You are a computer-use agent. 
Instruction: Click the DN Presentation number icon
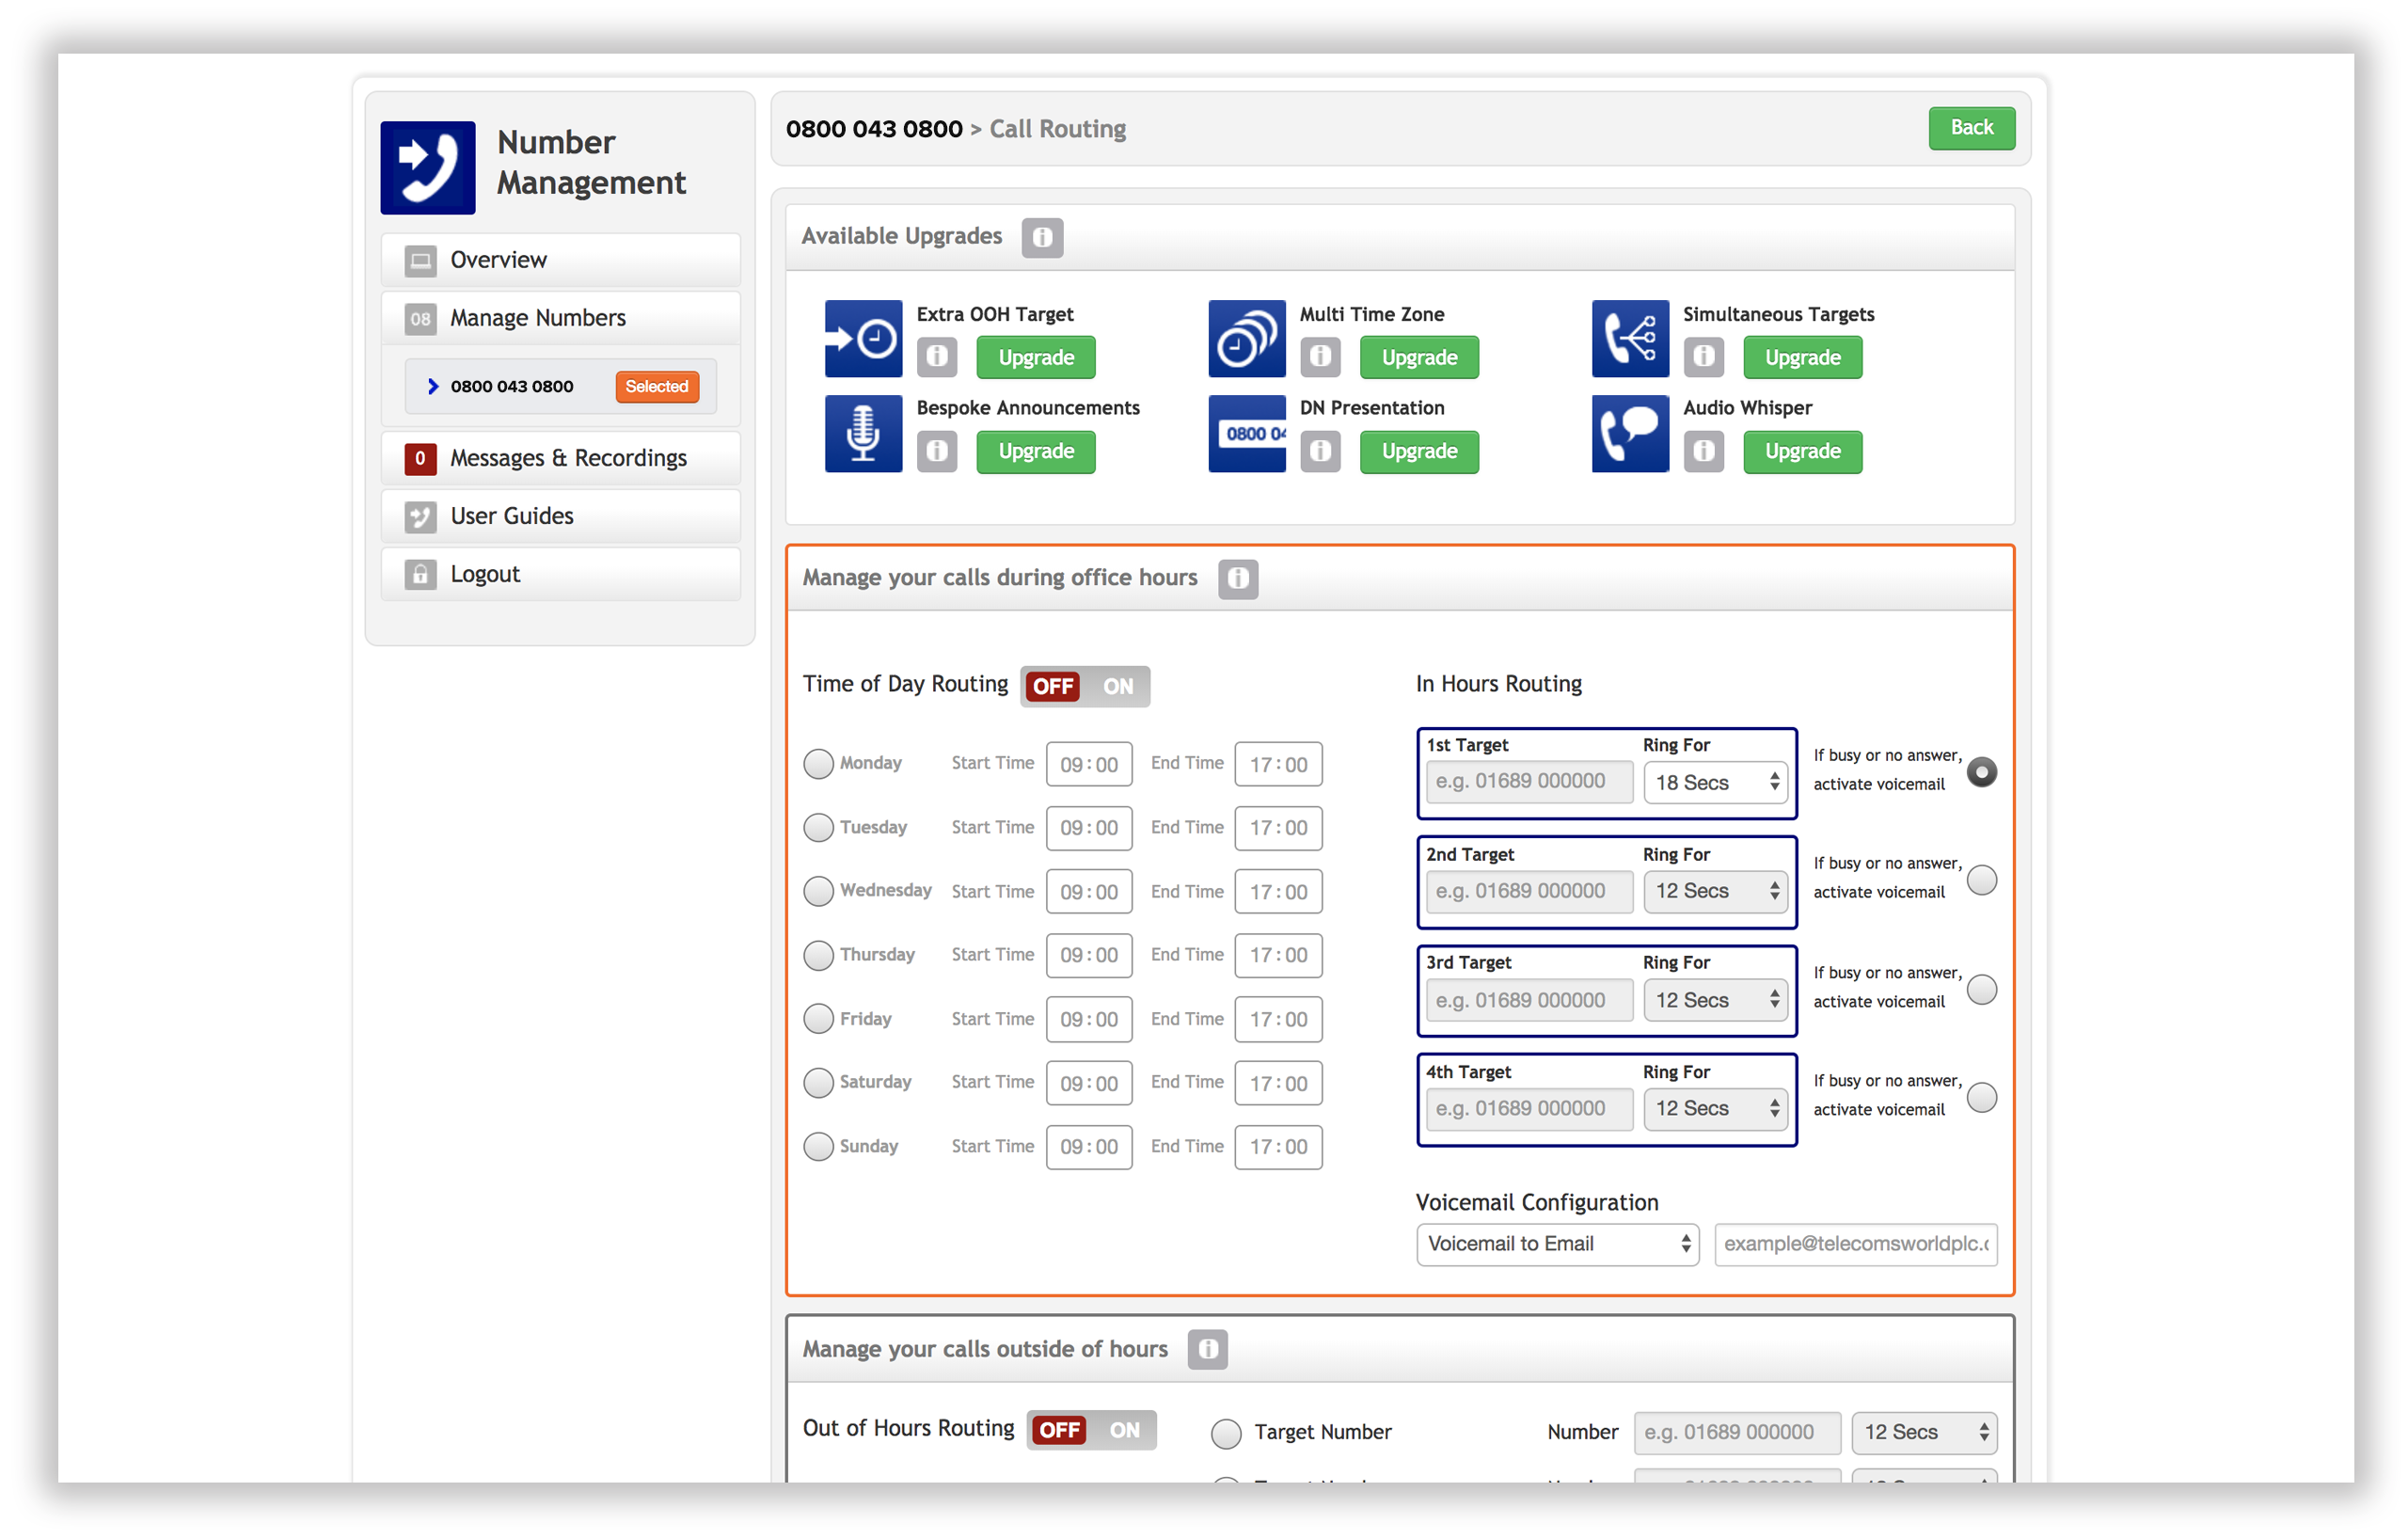1247,433
